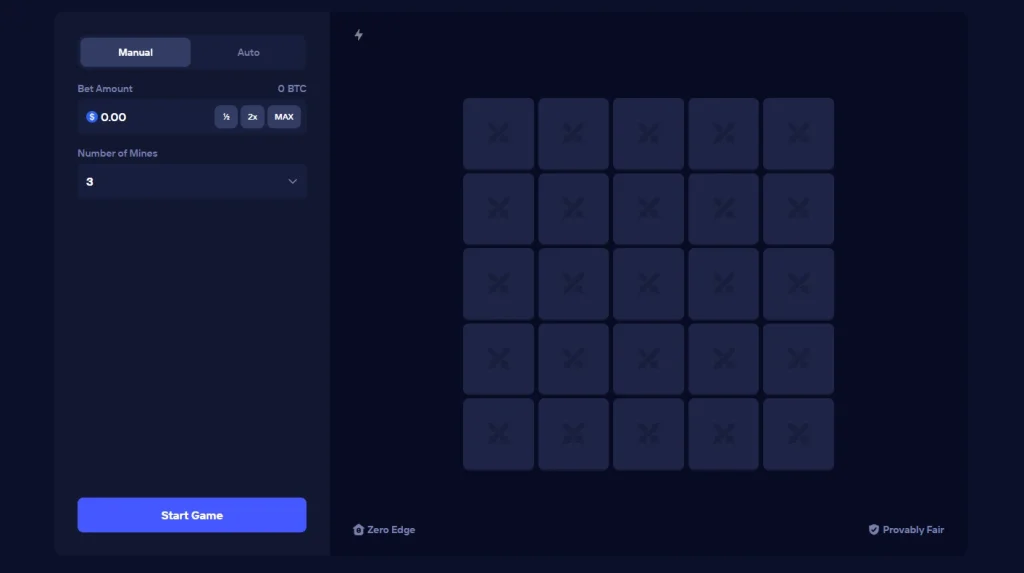This screenshot has width=1024, height=573.
Task: Reveal tile in row 2, column 5
Action: click(x=799, y=209)
